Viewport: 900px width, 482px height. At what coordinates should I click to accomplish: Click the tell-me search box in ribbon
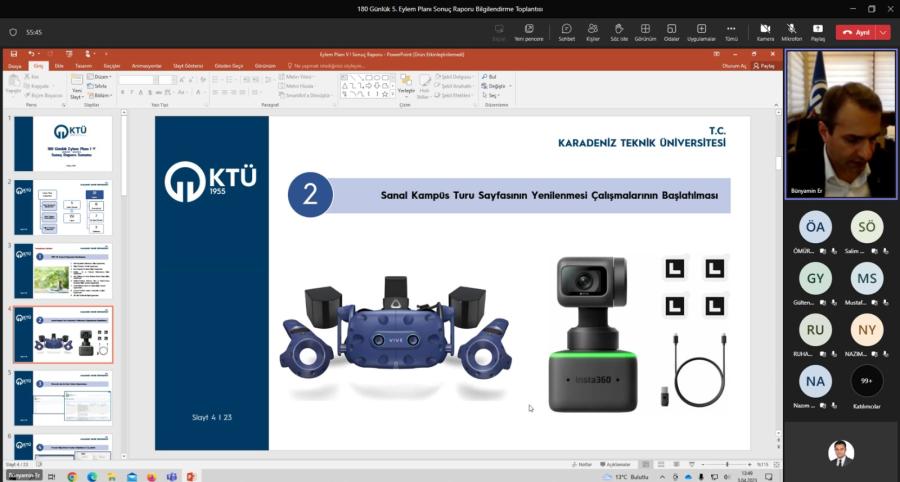326,66
